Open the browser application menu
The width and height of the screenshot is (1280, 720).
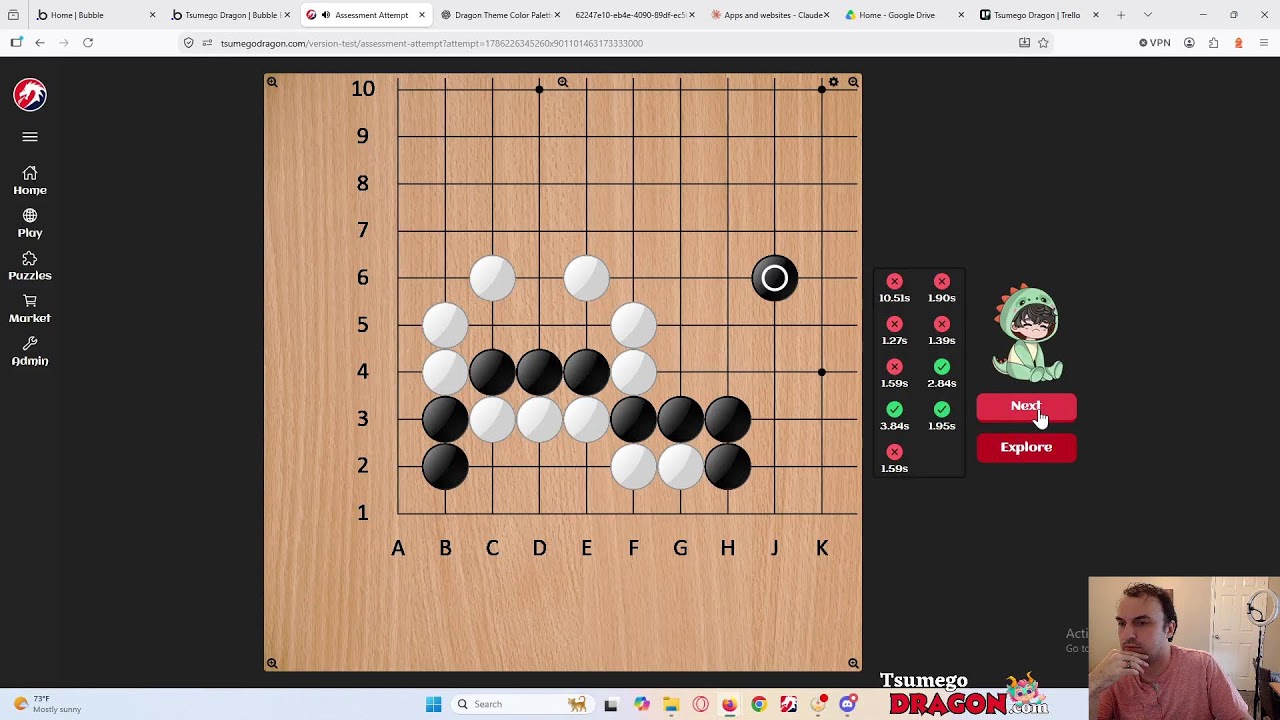click(1264, 43)
